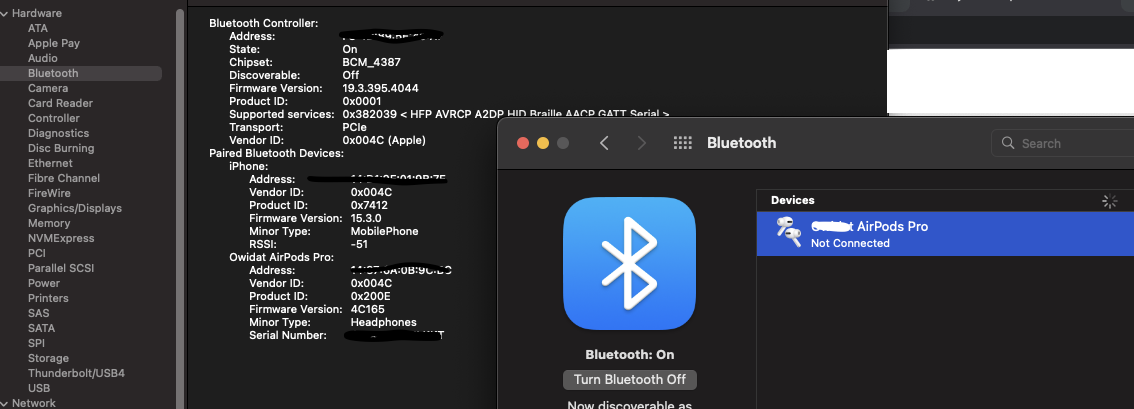Click the Devices loading spinner
1134x409 pixels.
(x=1109, y=202)
